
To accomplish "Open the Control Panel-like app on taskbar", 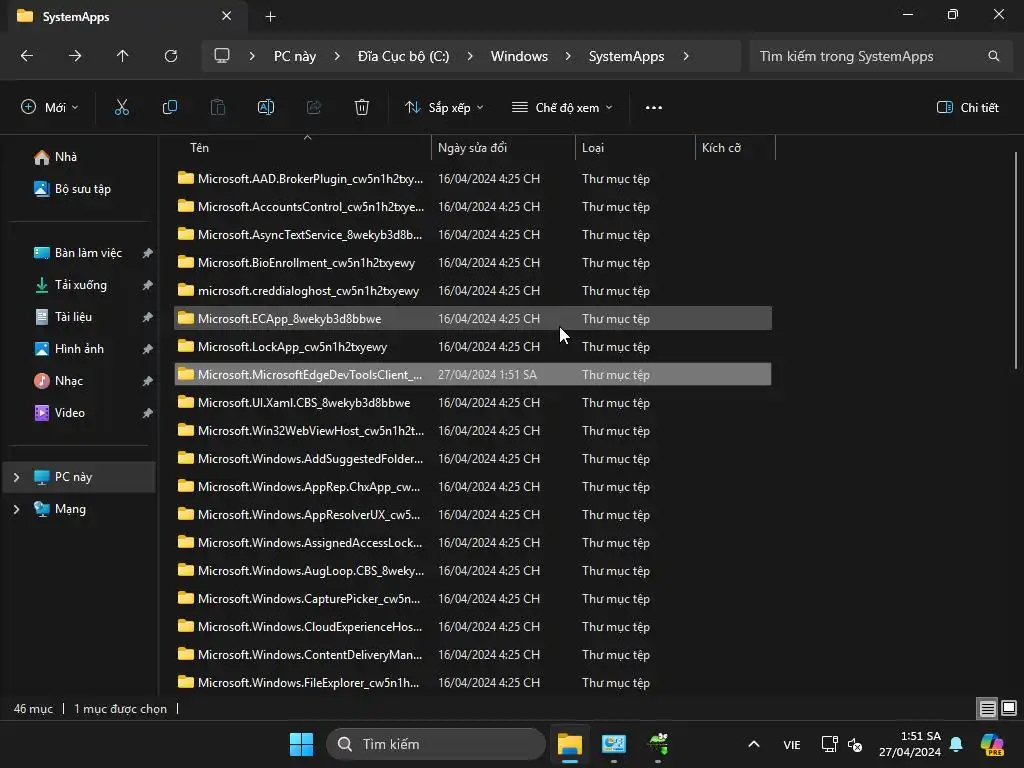I will click(x=614, y=744).
